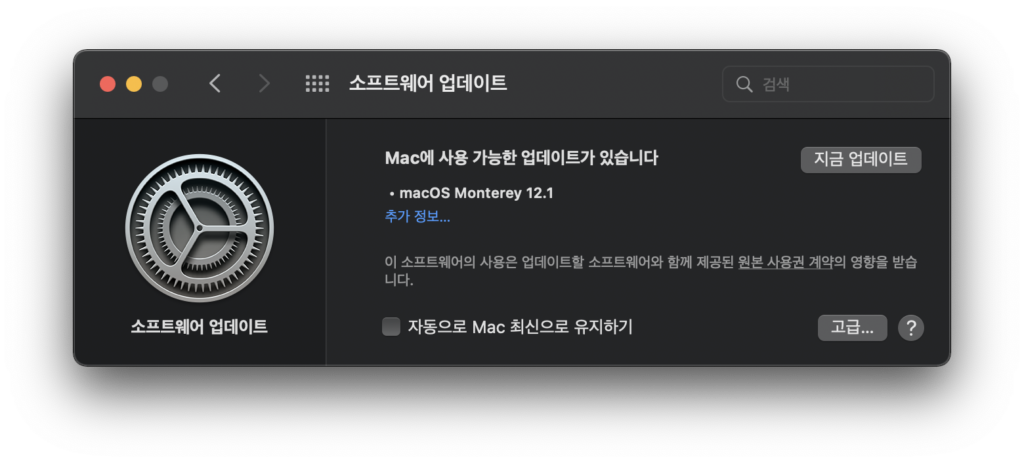Click the 소프트웨어 업데이트 window title

428,83
